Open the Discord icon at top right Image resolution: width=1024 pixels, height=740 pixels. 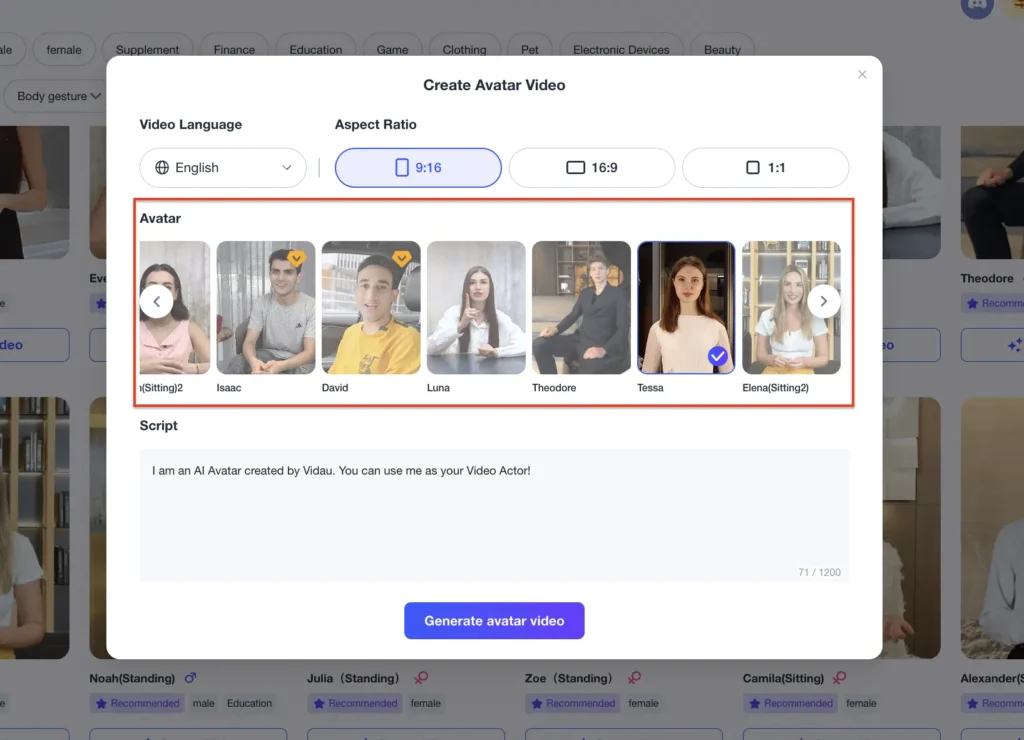point(977,6)
